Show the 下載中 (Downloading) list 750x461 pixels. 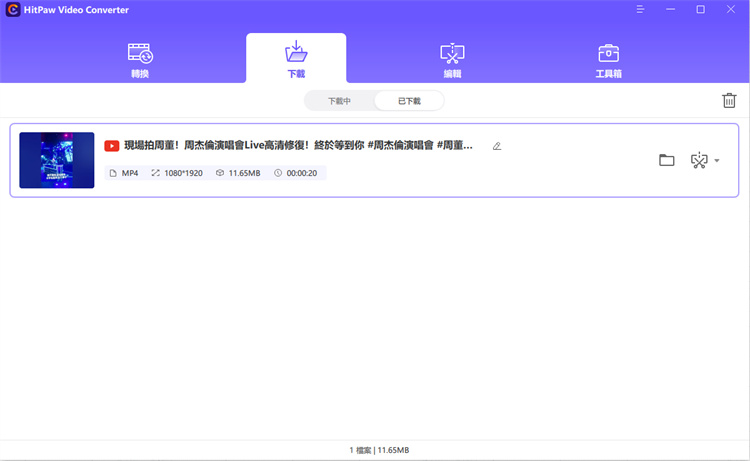339,101
